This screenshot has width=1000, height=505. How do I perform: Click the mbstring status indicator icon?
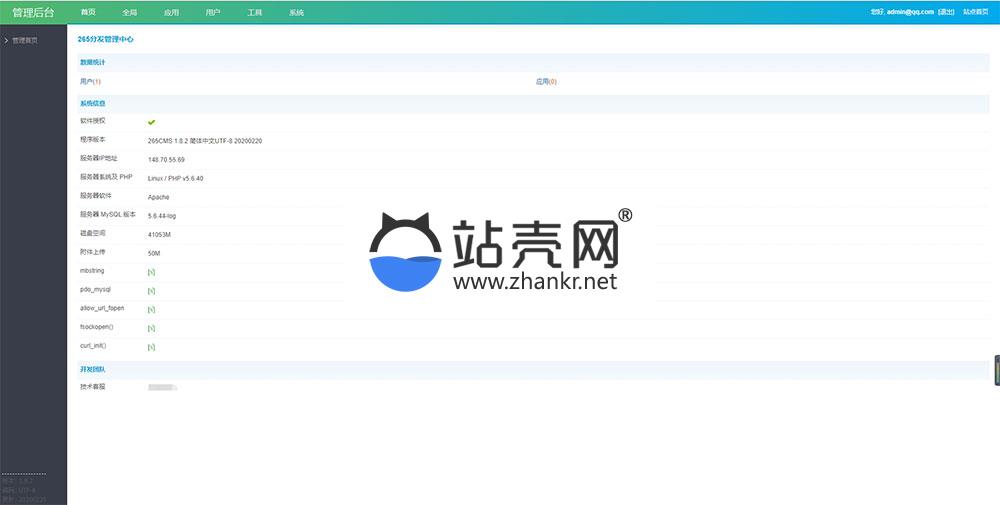point(151,272)
